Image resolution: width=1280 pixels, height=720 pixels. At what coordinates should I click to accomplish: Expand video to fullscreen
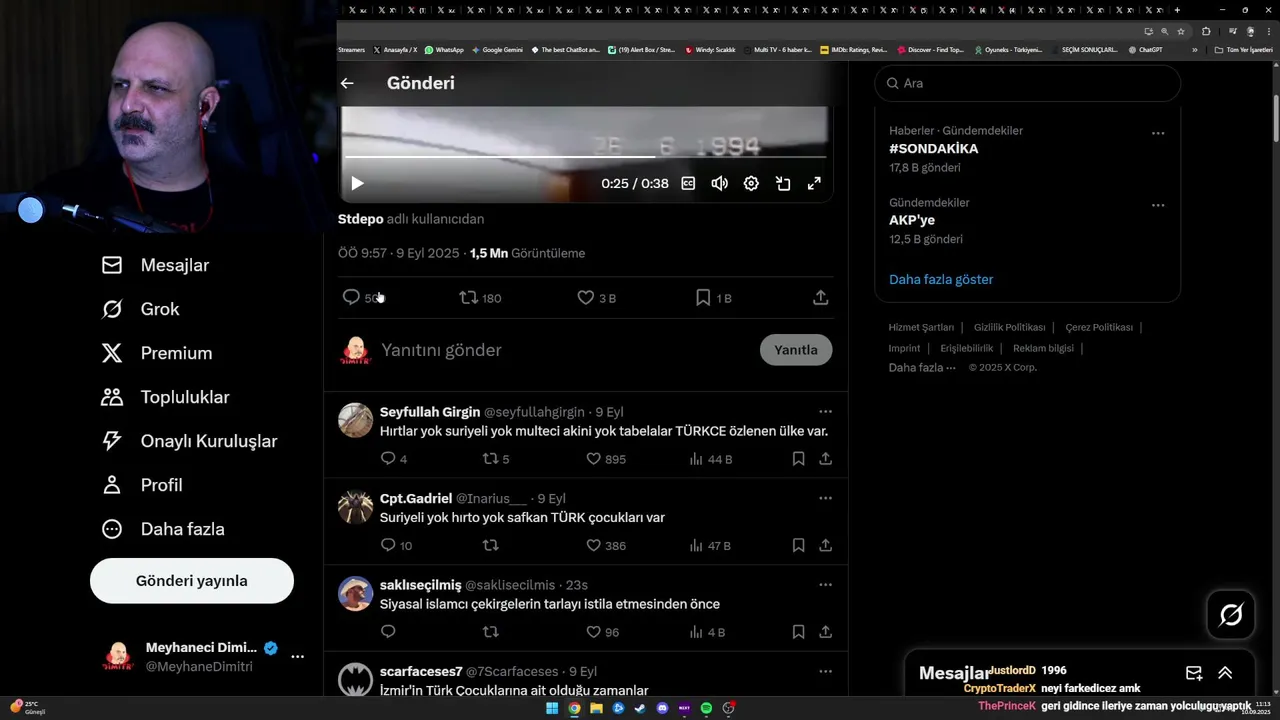[814, 183]
